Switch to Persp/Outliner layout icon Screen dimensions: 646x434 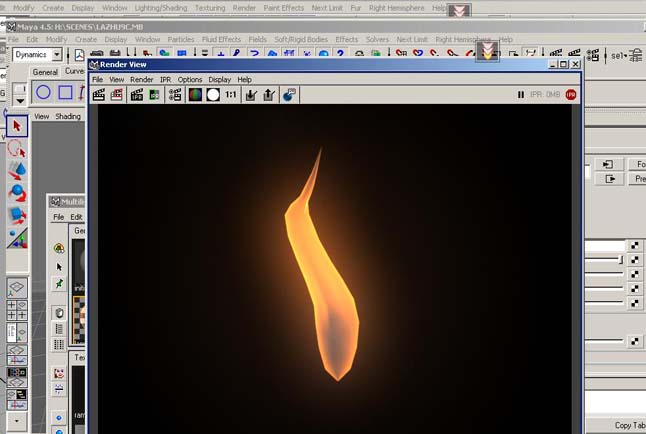pos(17,332)
